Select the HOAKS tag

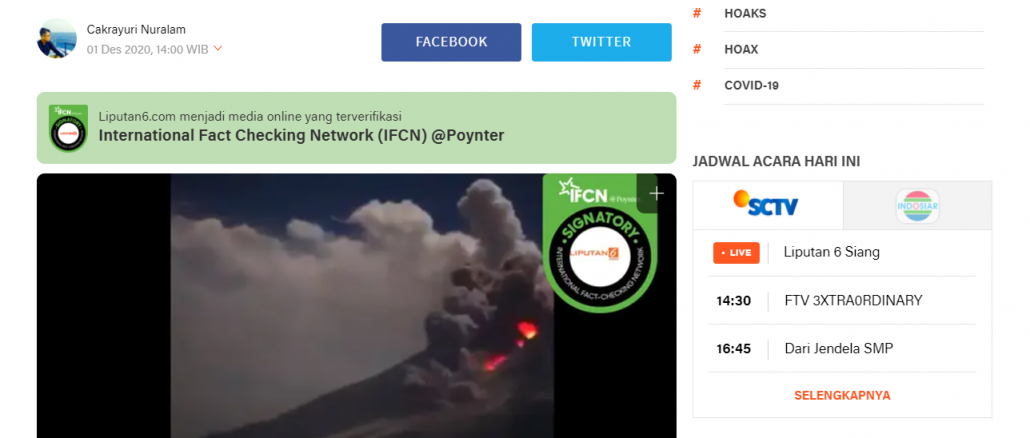745,13
